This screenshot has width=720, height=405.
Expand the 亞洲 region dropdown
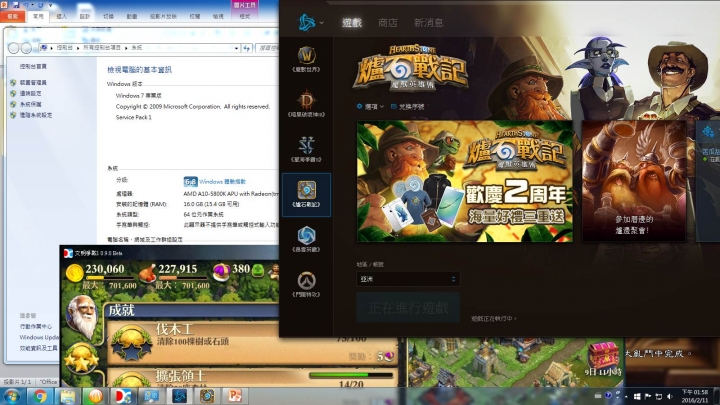[408, 279]
